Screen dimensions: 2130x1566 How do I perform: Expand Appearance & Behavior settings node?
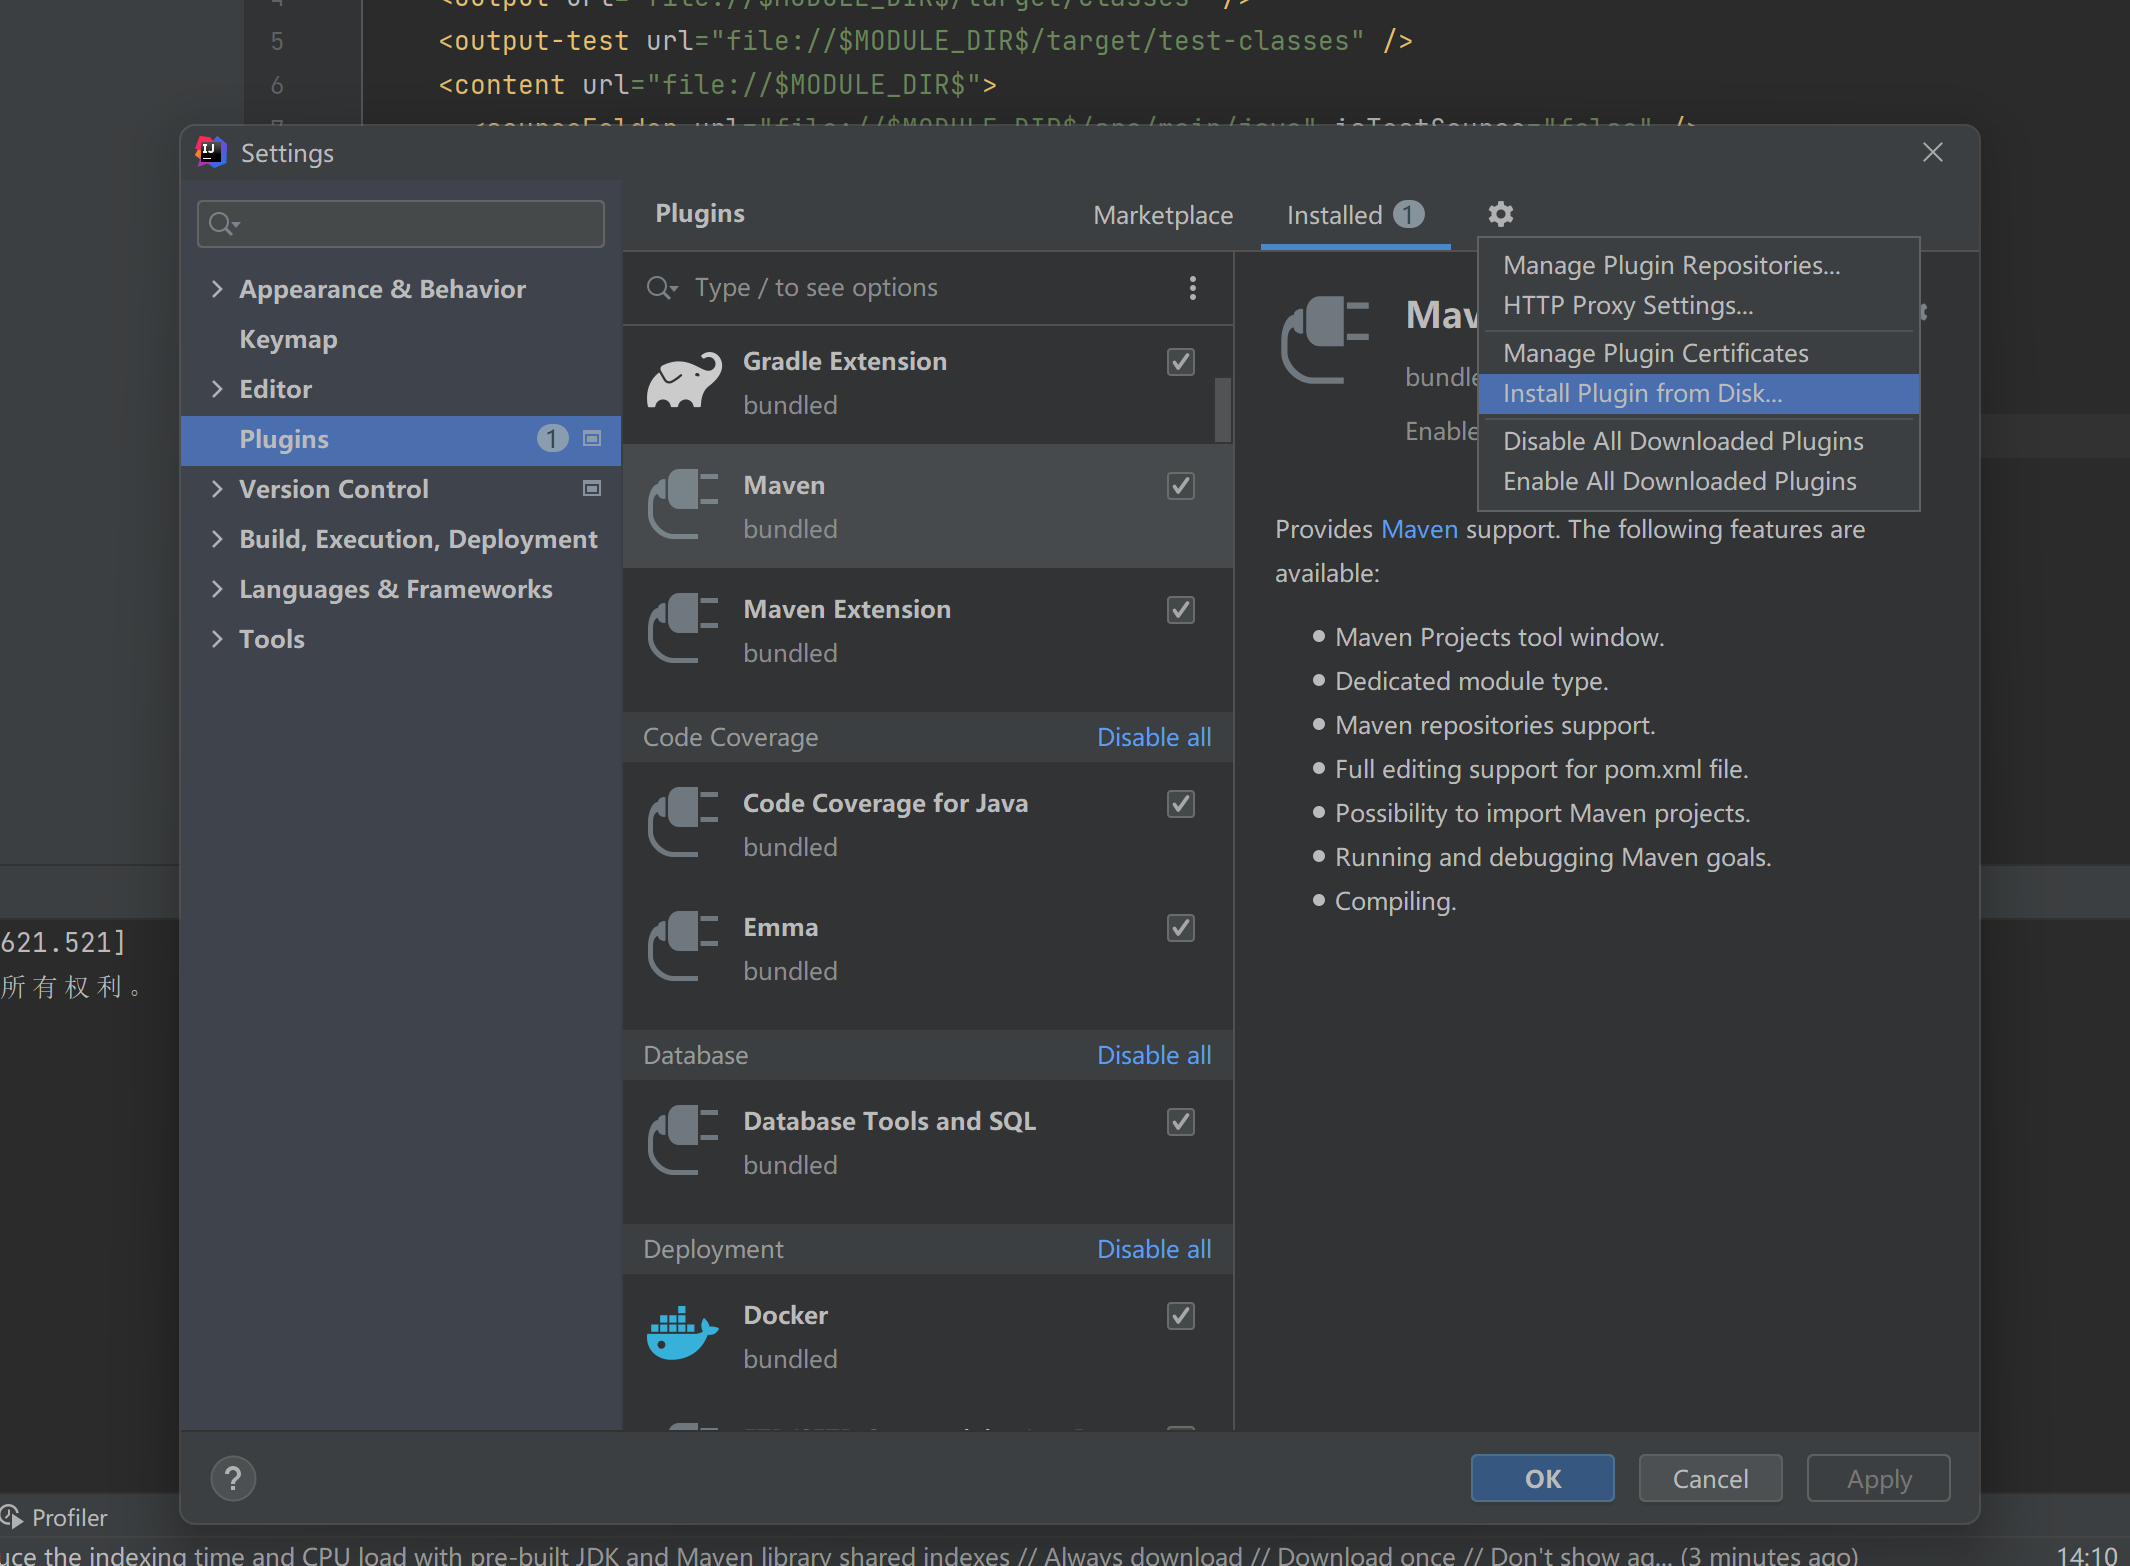(217, 289)
